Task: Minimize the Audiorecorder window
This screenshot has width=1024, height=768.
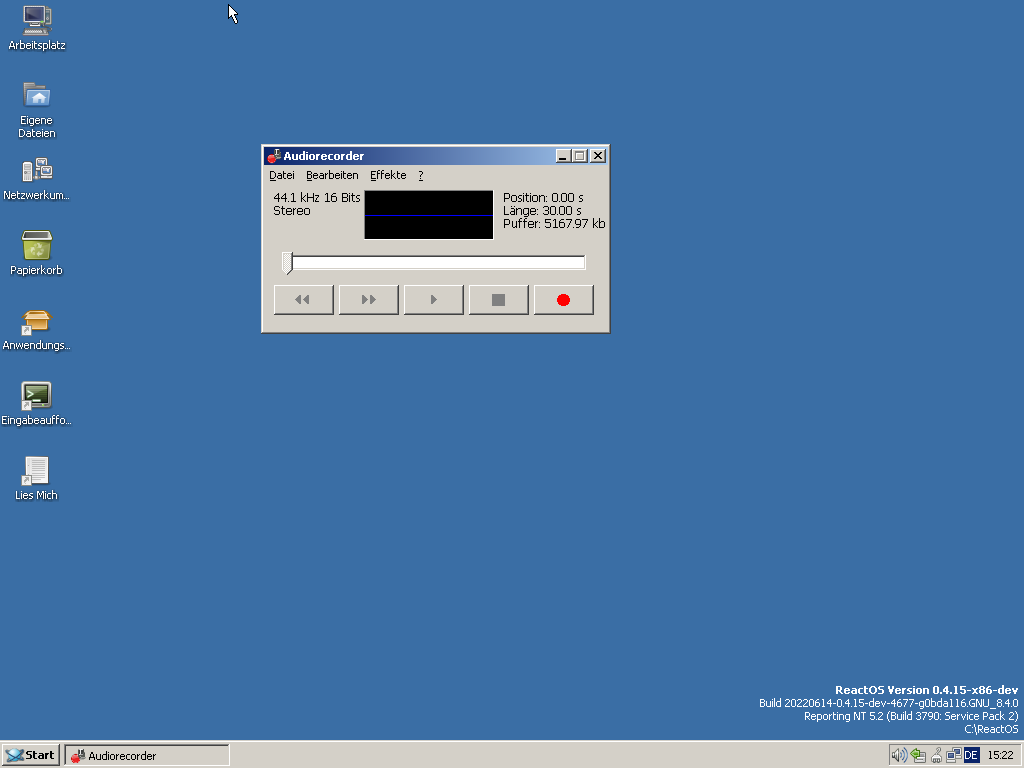Action: [563, 156]
